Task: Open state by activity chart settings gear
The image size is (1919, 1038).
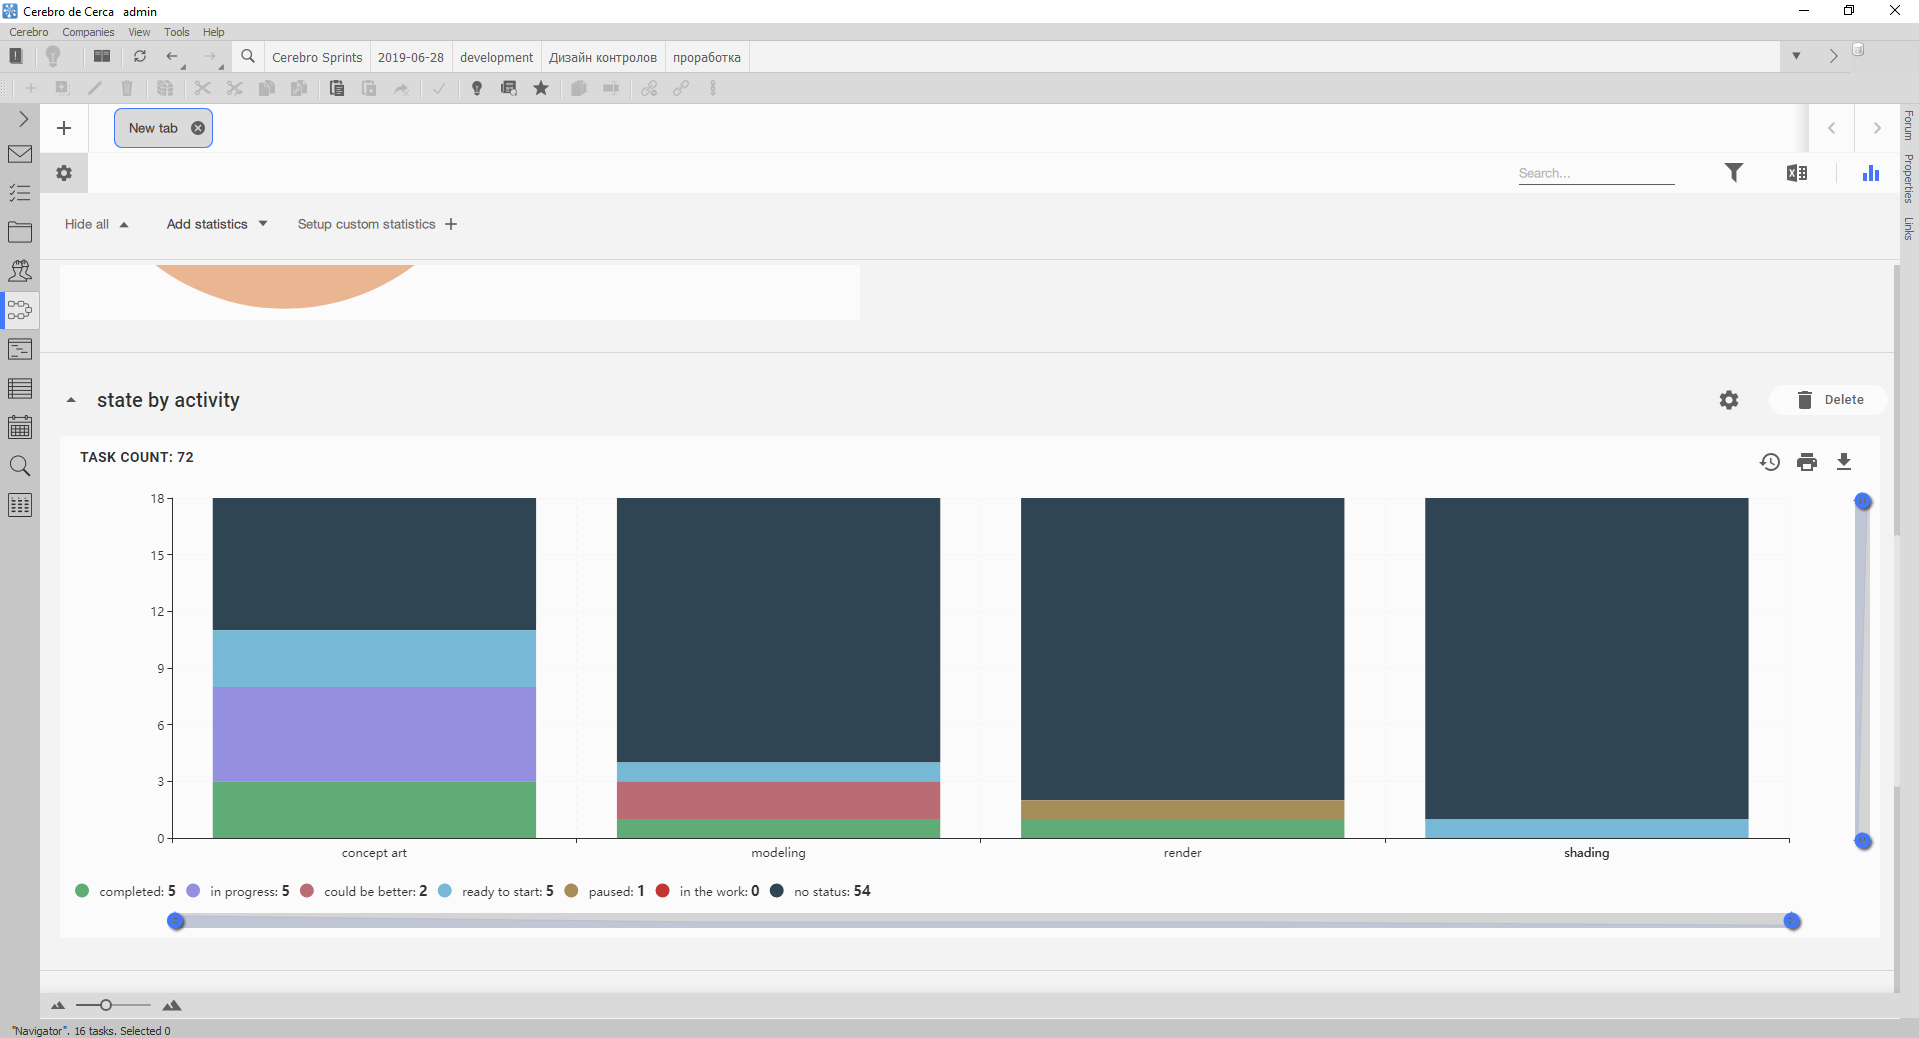Action: click(x=1729, y=400)
